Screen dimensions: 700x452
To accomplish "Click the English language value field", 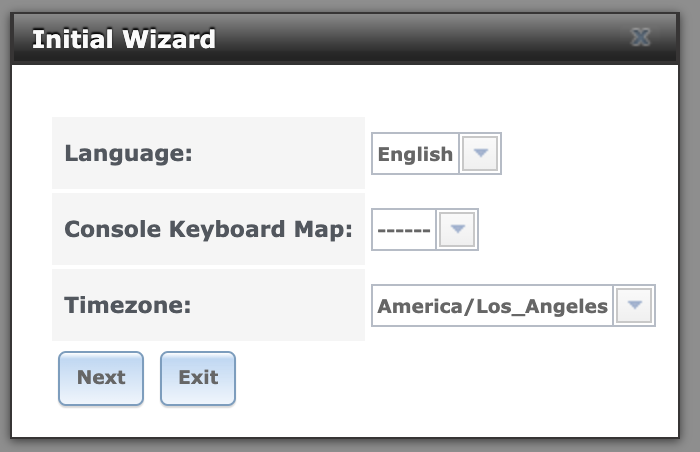I will point(415,154).
